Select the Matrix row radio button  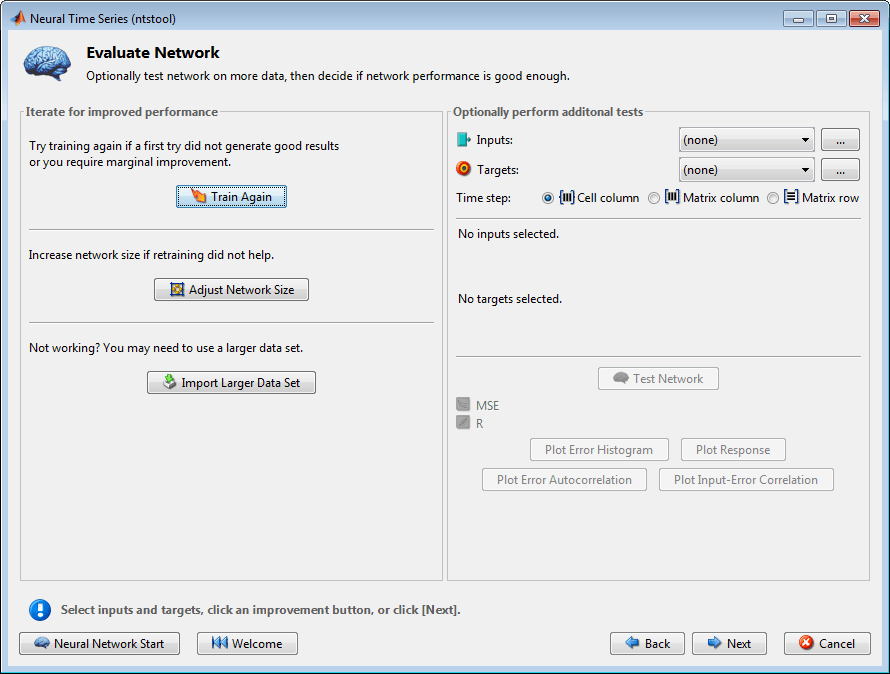(x=773, y=198)
